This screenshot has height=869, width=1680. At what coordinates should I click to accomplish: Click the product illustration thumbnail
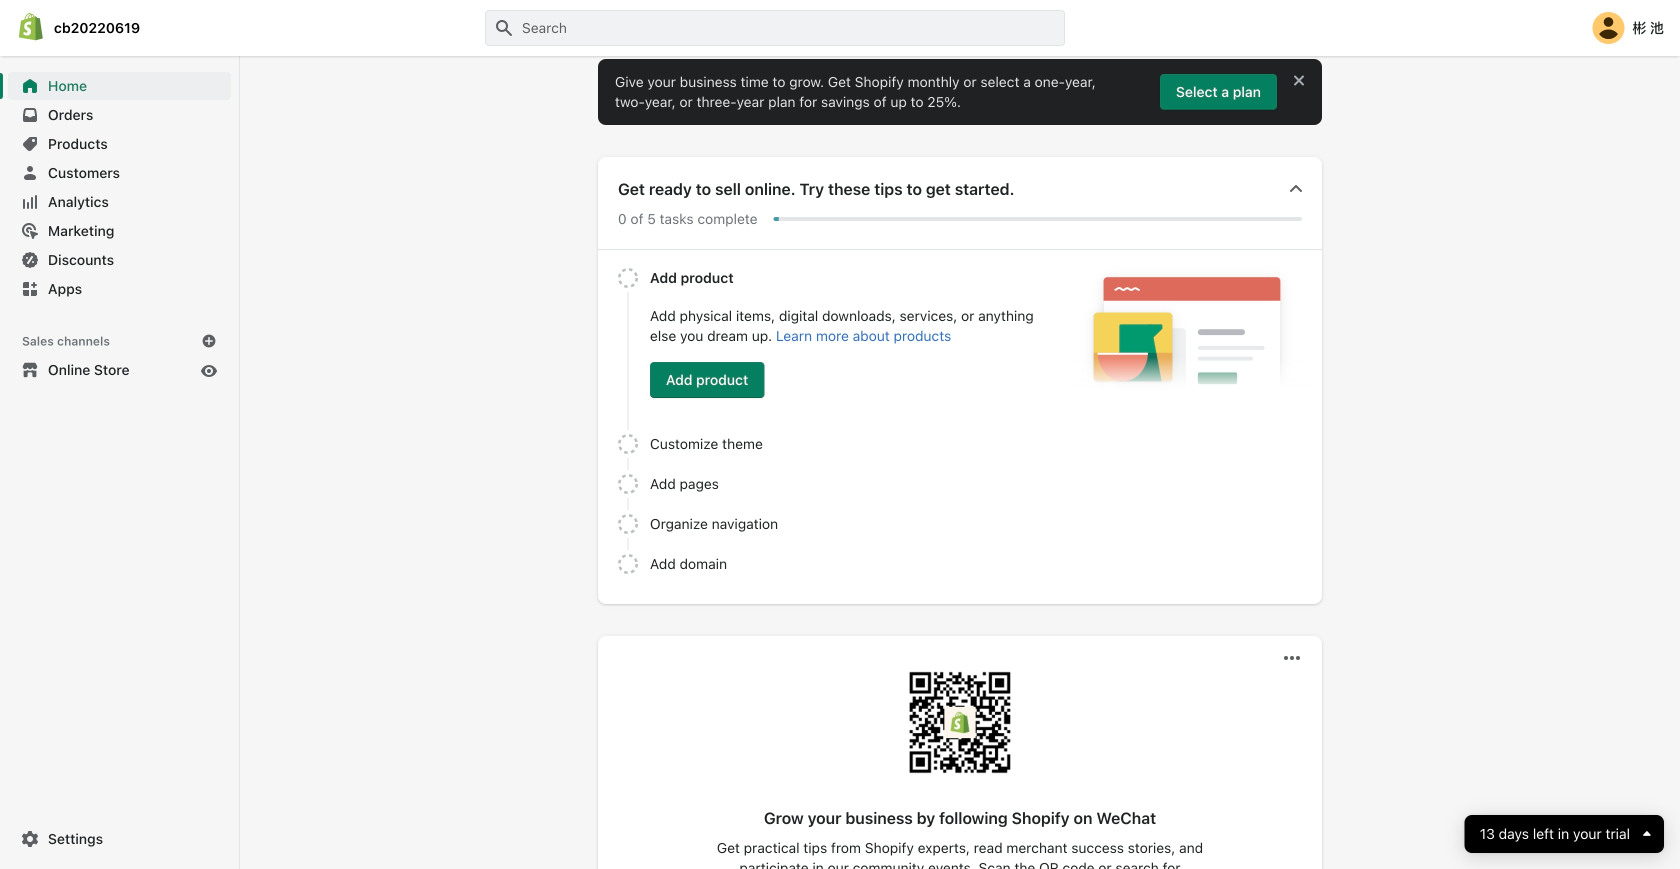coord(1187,331)
